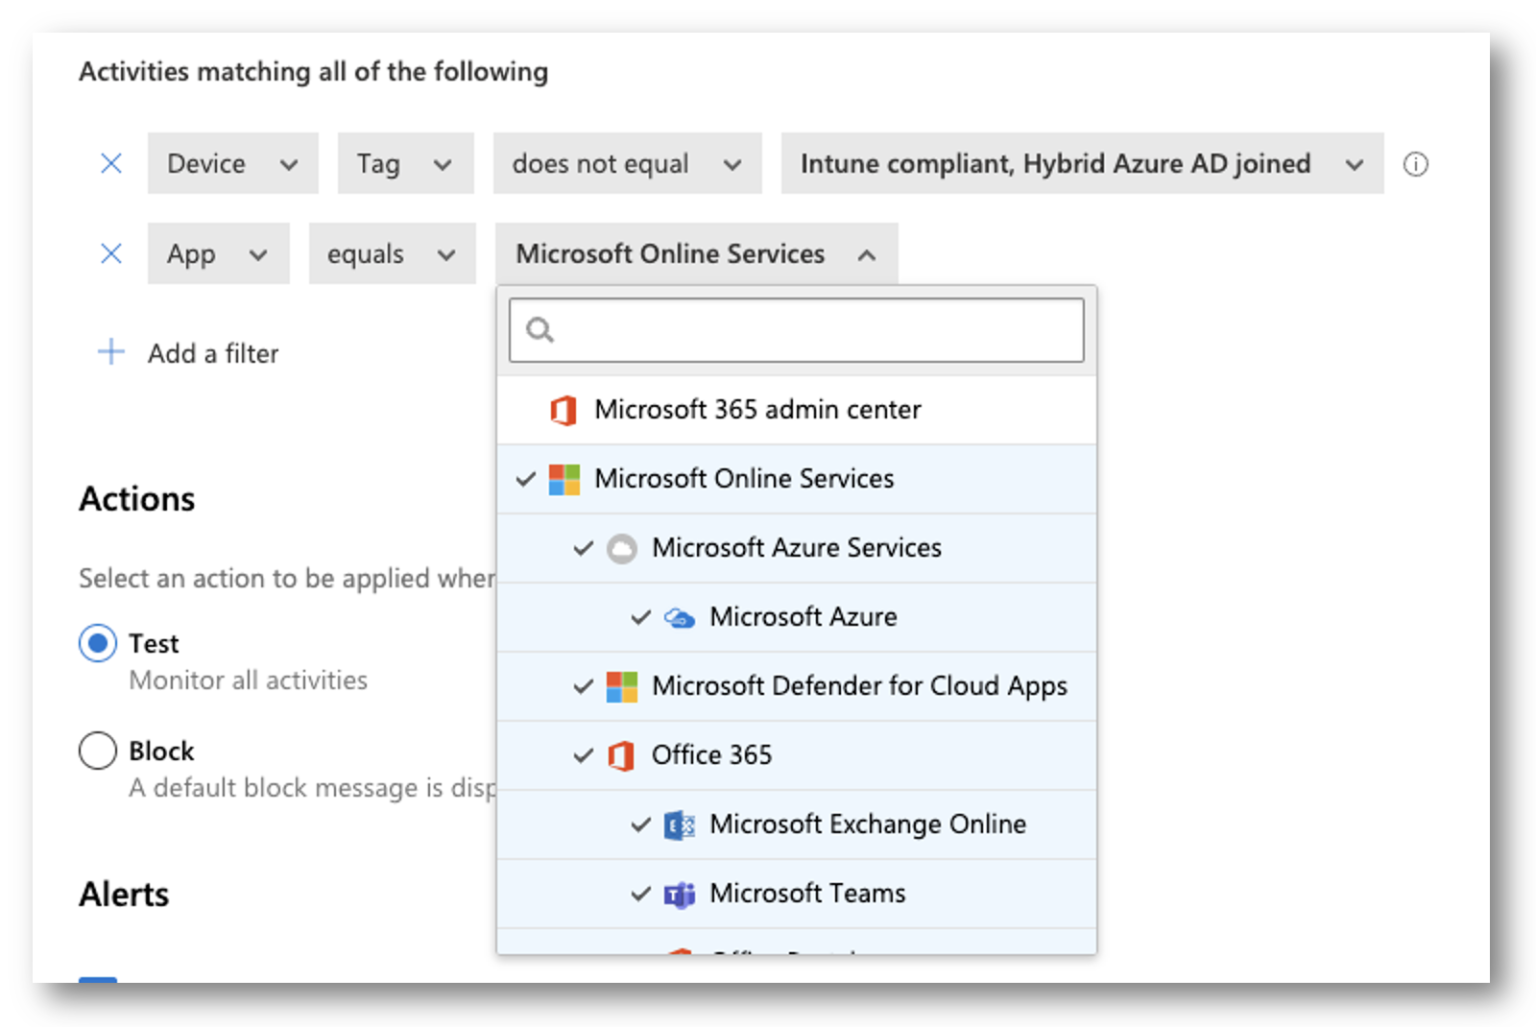
Task: Click the Microsoft Online Services logo icon
Action: point(564,479)
